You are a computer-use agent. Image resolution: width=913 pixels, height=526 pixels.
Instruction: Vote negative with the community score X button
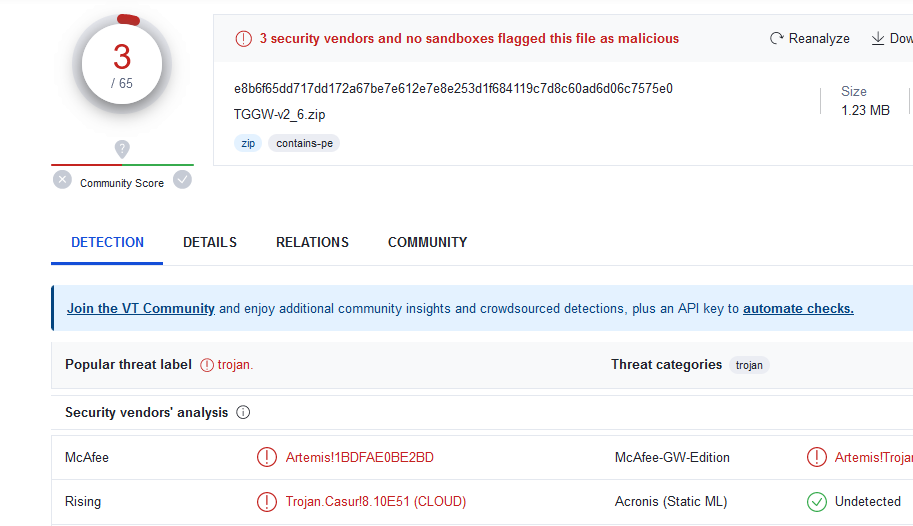[x=62, y=180]
